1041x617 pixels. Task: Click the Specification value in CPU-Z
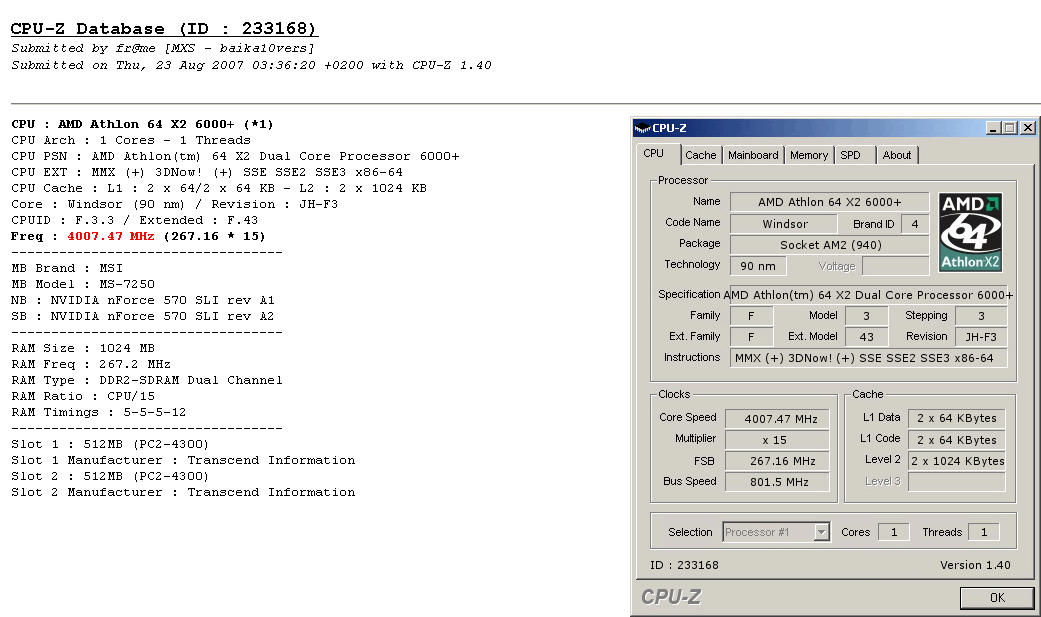[868, 295]
